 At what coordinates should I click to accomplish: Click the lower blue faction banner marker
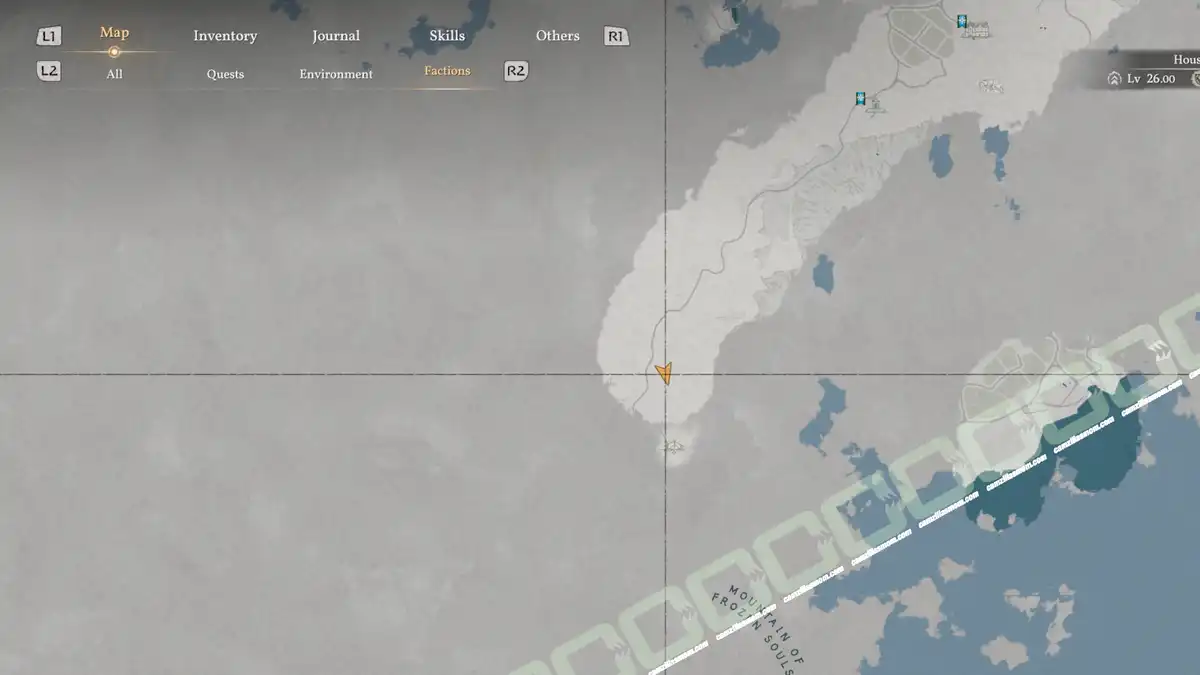860,98
